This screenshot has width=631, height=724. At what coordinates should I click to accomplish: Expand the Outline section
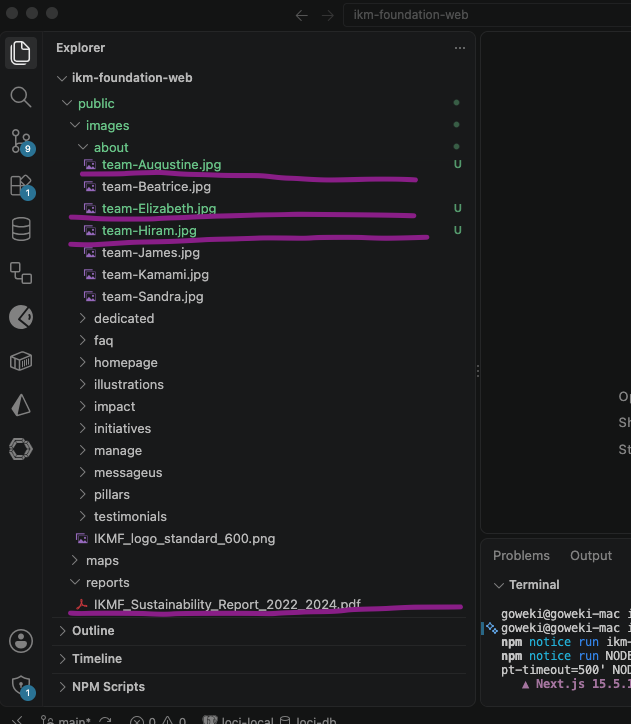coord(62,631)
